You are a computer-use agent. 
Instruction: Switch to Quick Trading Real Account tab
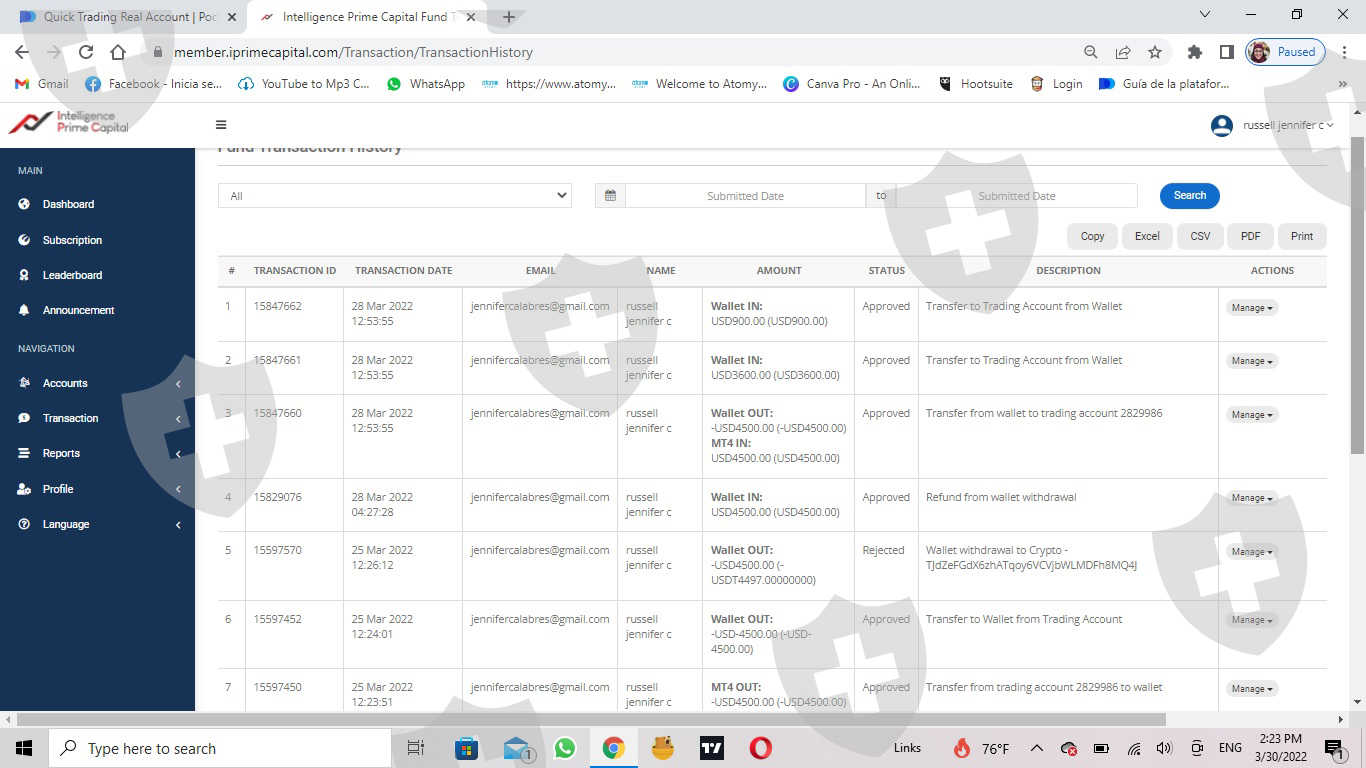click(128, 17)
